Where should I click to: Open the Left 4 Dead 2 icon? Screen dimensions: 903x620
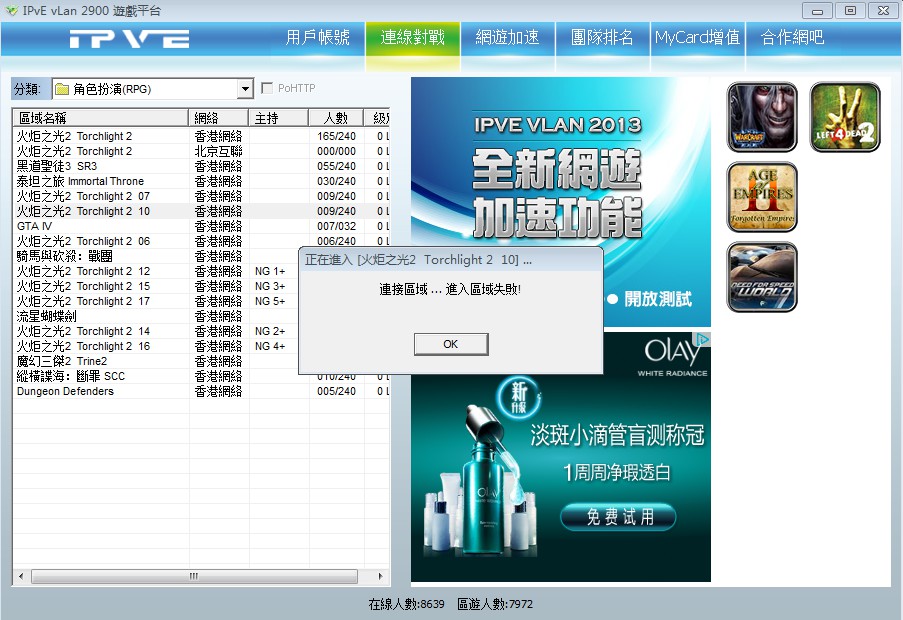(x=845, y=117)
